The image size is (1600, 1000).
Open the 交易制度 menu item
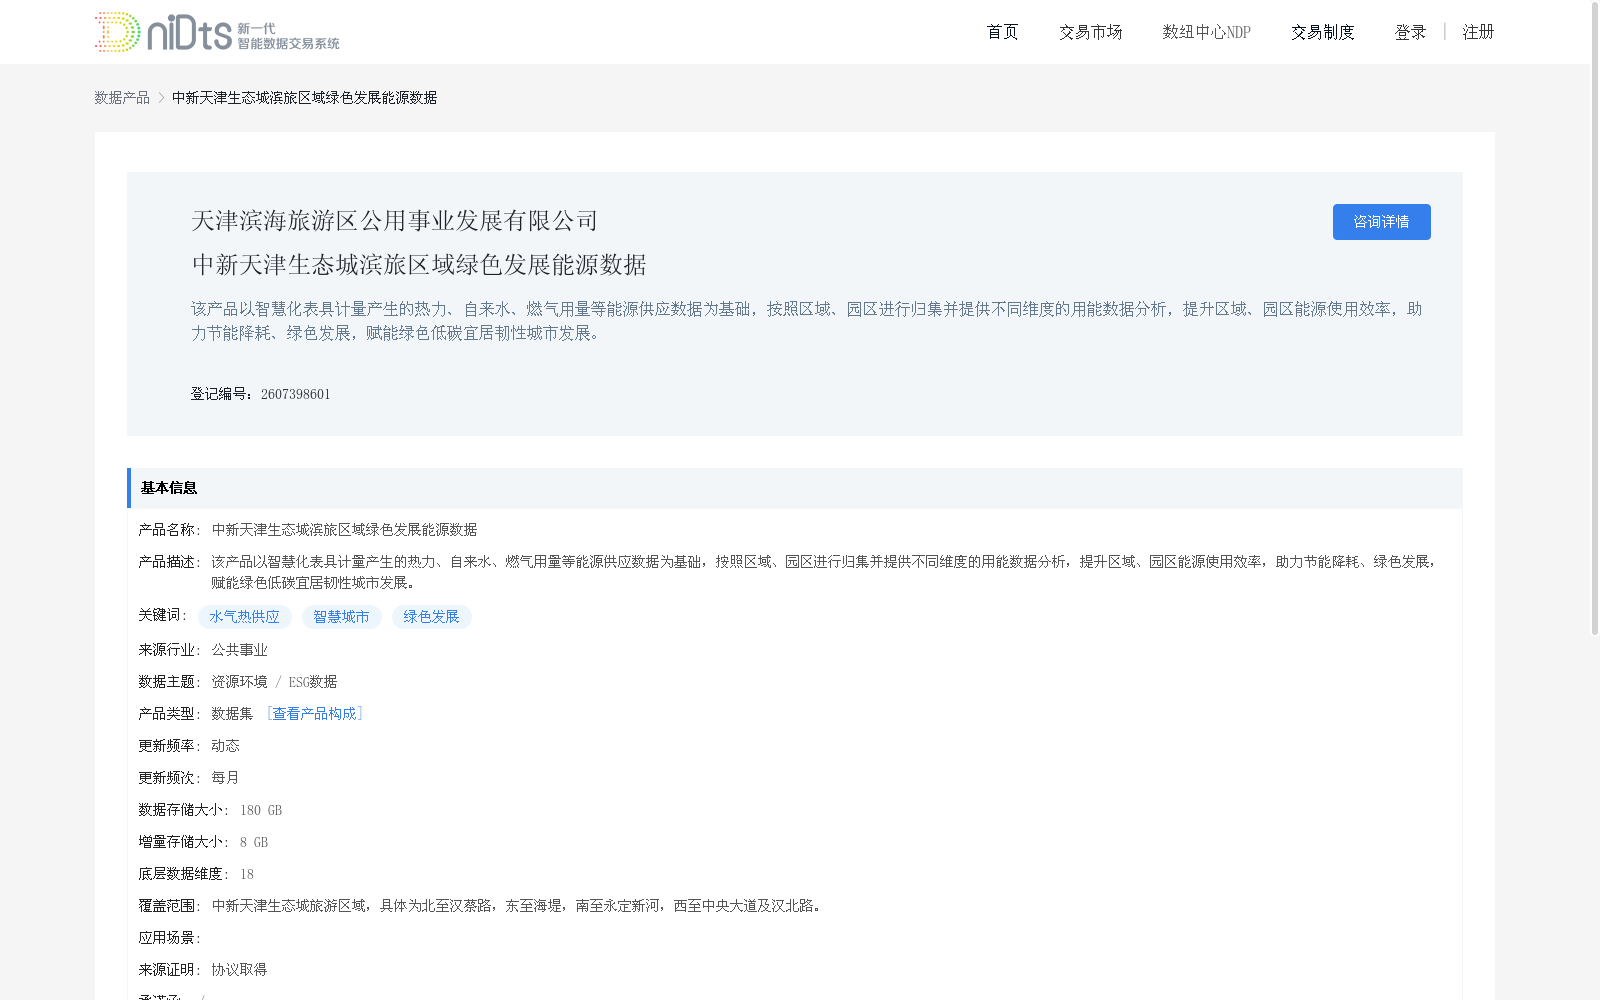[1322, 32]
